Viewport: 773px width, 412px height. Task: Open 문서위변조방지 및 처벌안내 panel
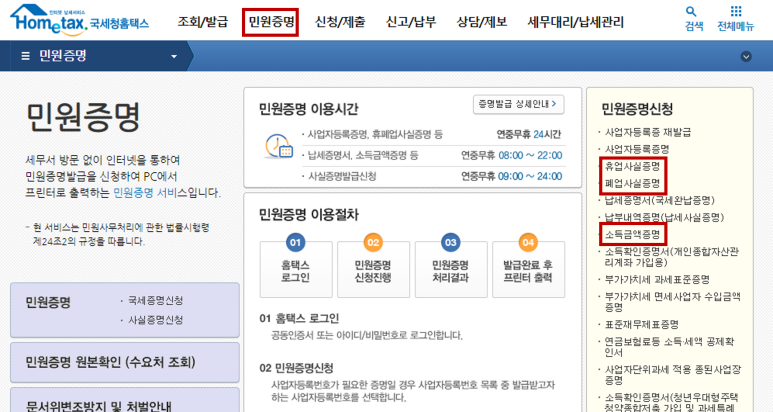pyautogui.click(x=125, y=400)
